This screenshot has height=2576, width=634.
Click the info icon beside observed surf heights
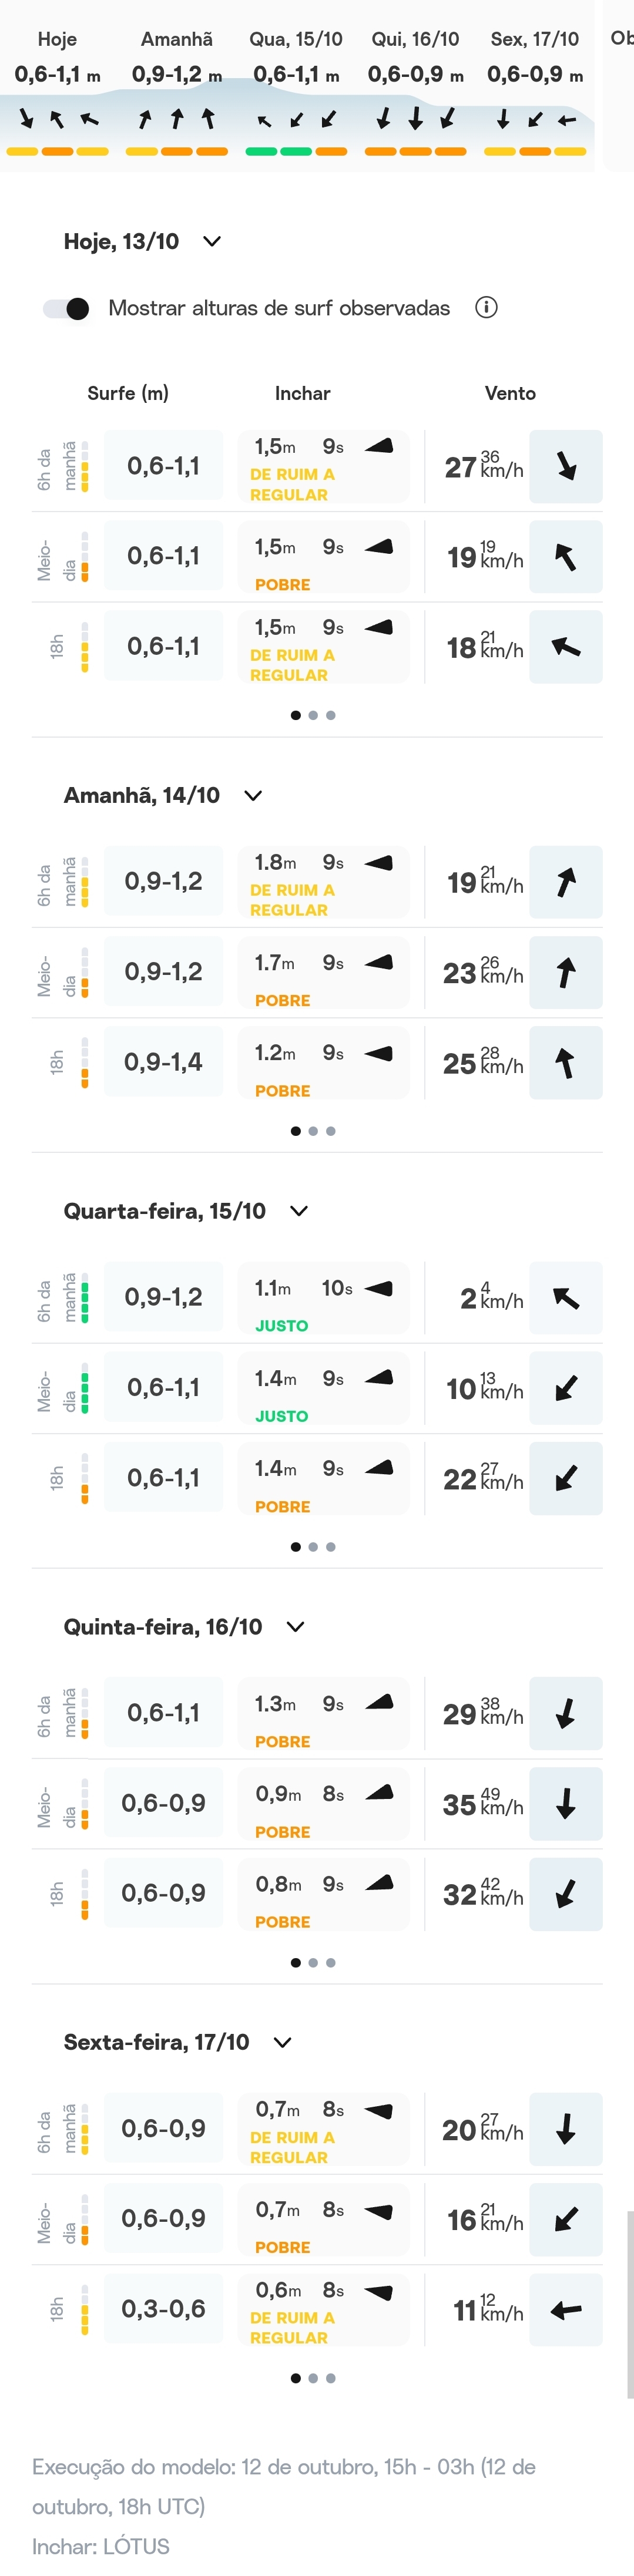486,308
